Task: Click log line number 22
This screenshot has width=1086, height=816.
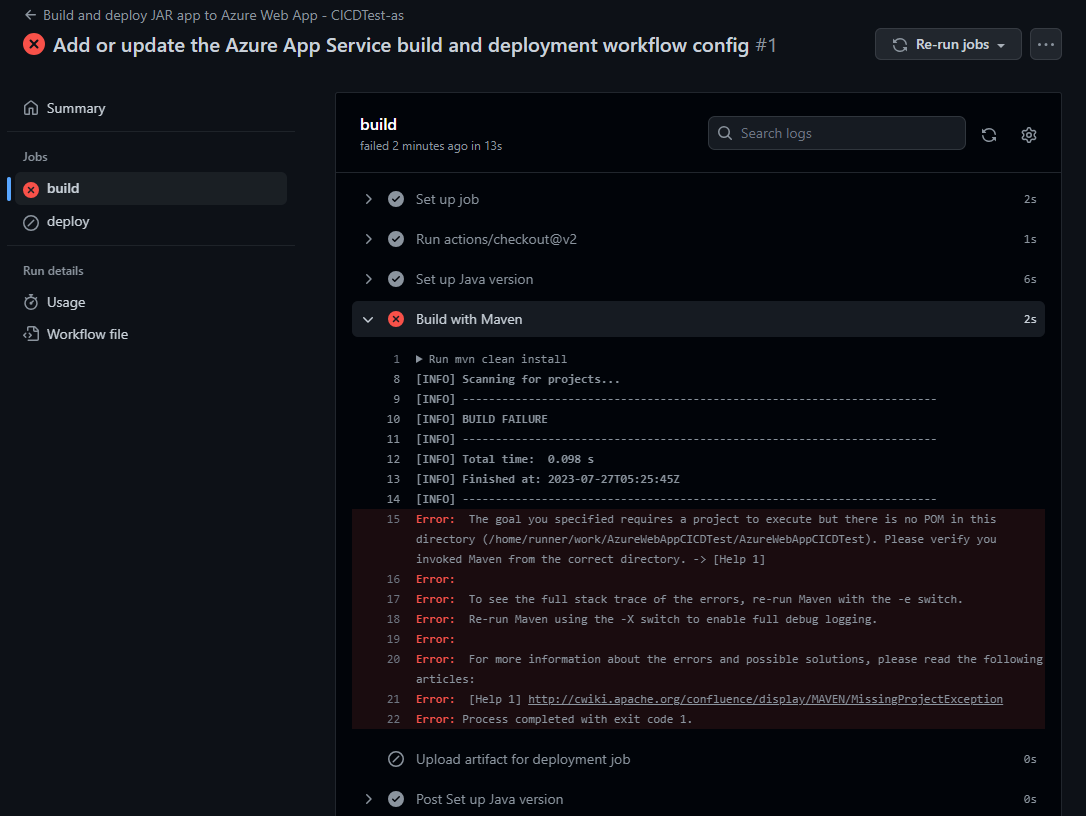Action: (393, 719)
